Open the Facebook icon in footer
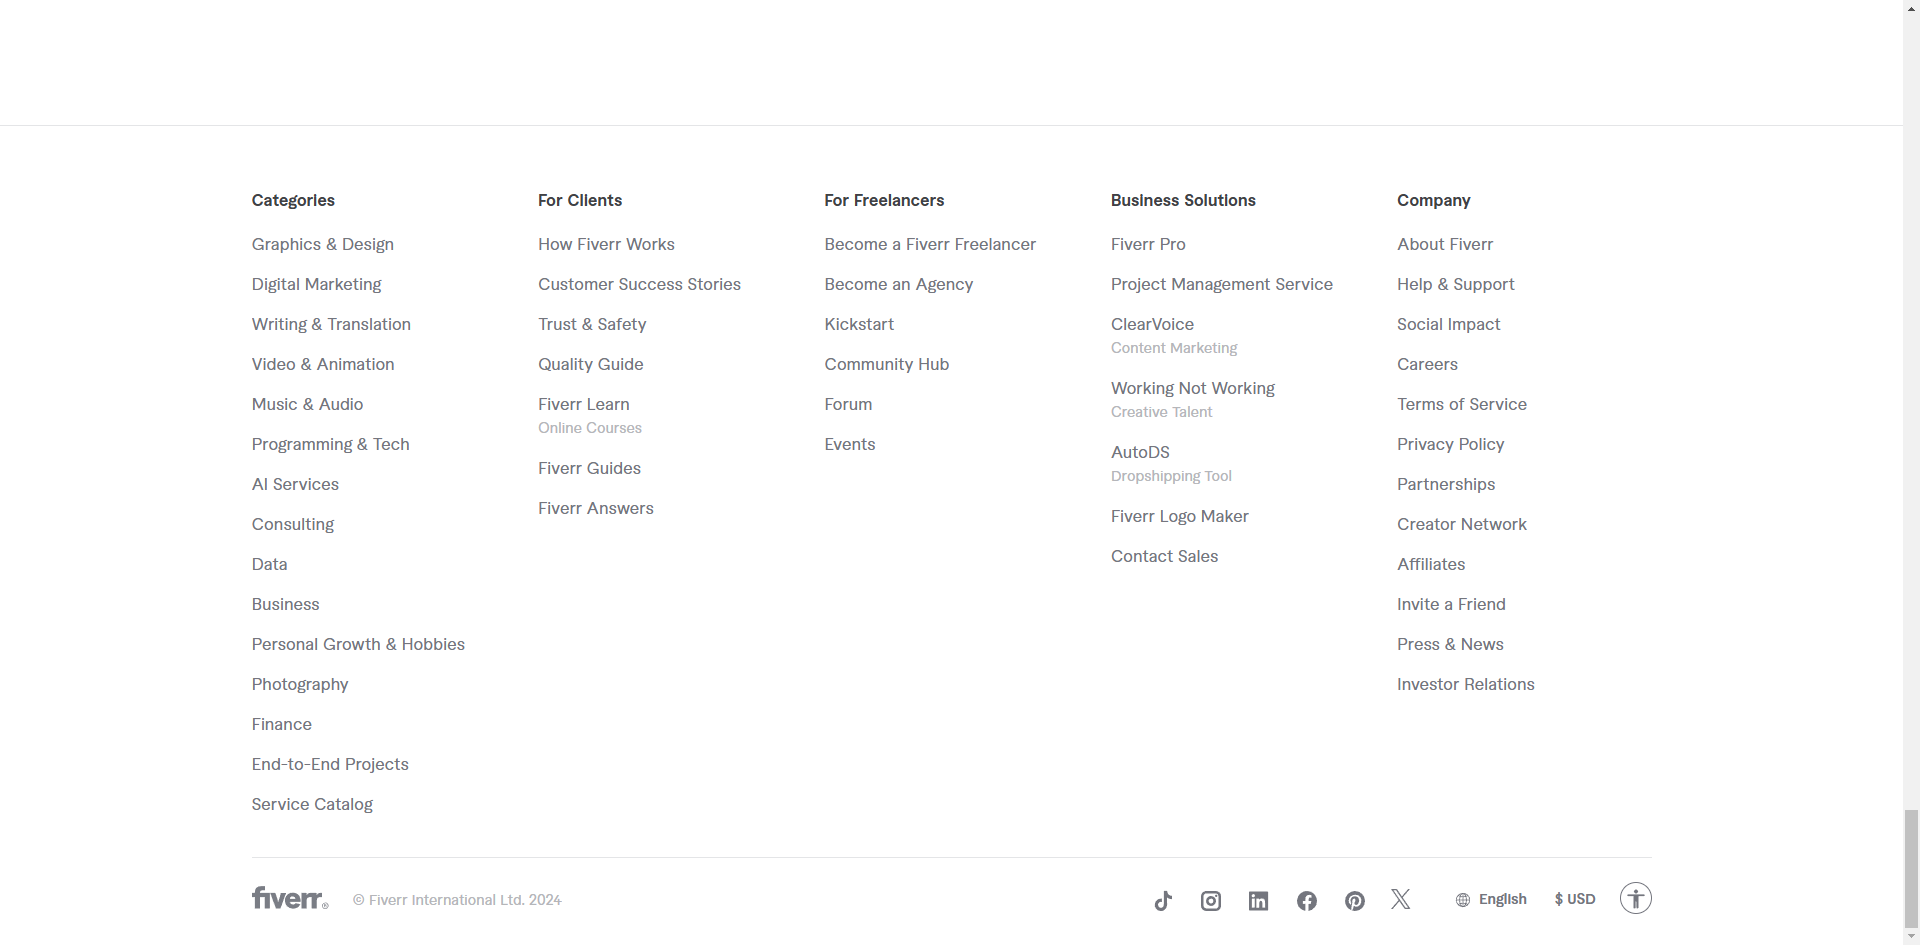1920x945 pixels. pyautogui.click(x=1307, y=901)
